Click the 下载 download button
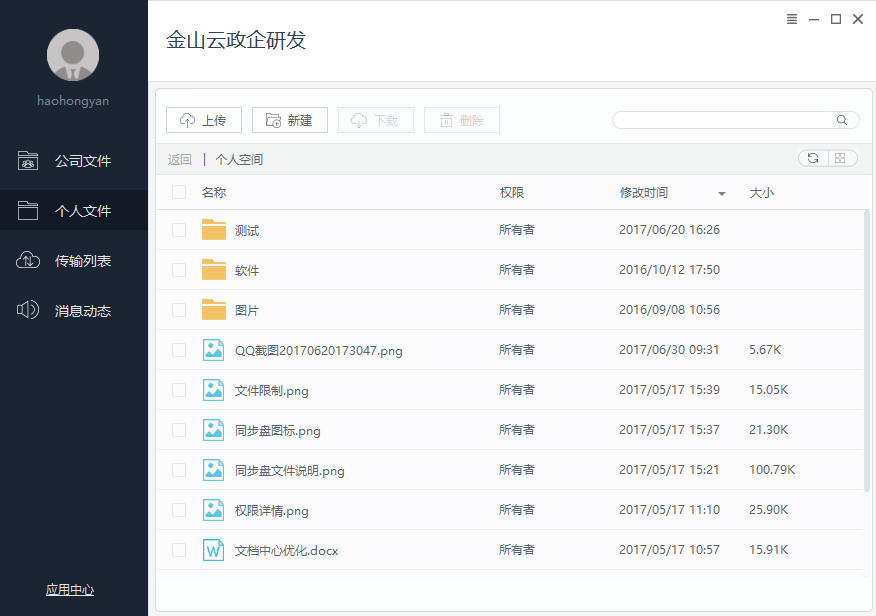Viewport: 876px width, 616px height. click(376, 120)
